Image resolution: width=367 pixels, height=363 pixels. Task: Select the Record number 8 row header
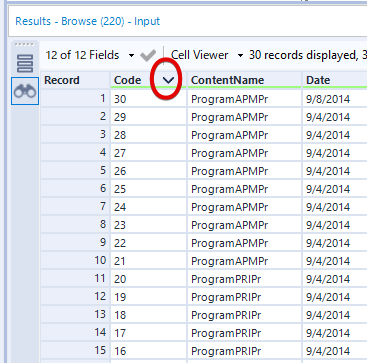75,225
